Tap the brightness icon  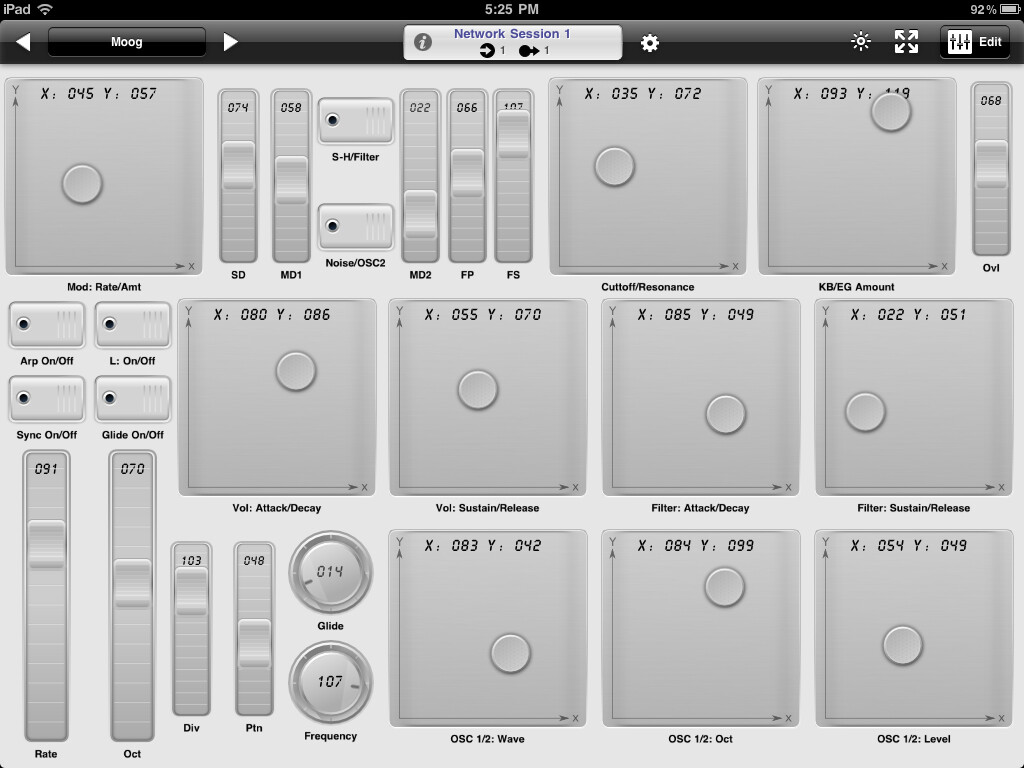point(860,41)
